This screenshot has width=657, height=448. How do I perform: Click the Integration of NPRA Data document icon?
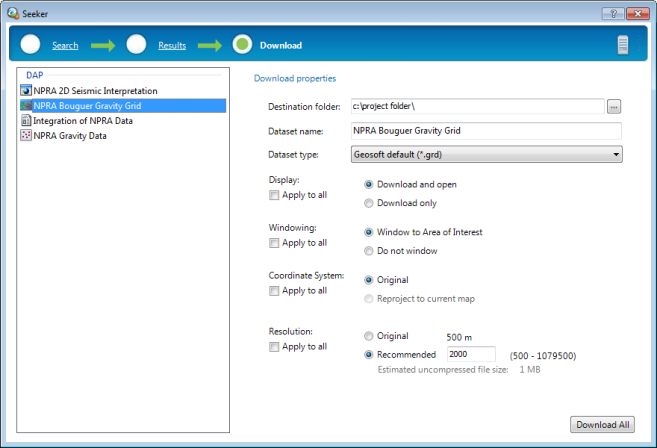26,121
